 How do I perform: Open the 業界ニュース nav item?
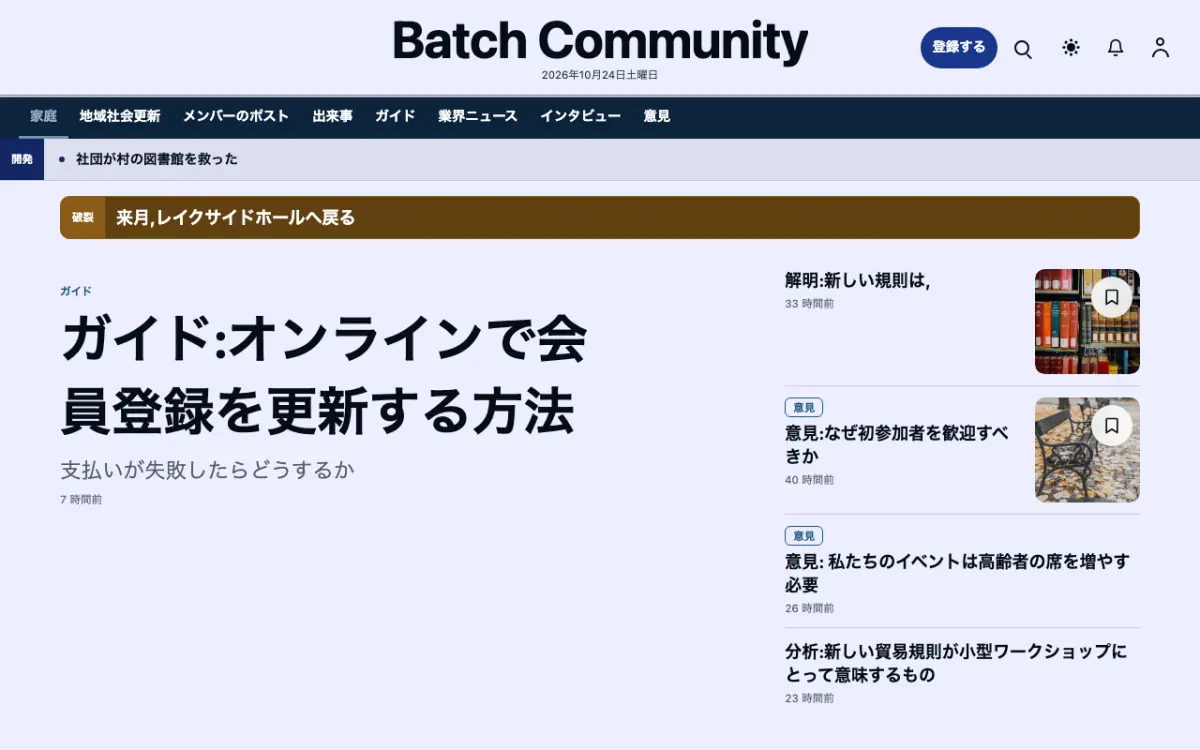pos(478,116)
